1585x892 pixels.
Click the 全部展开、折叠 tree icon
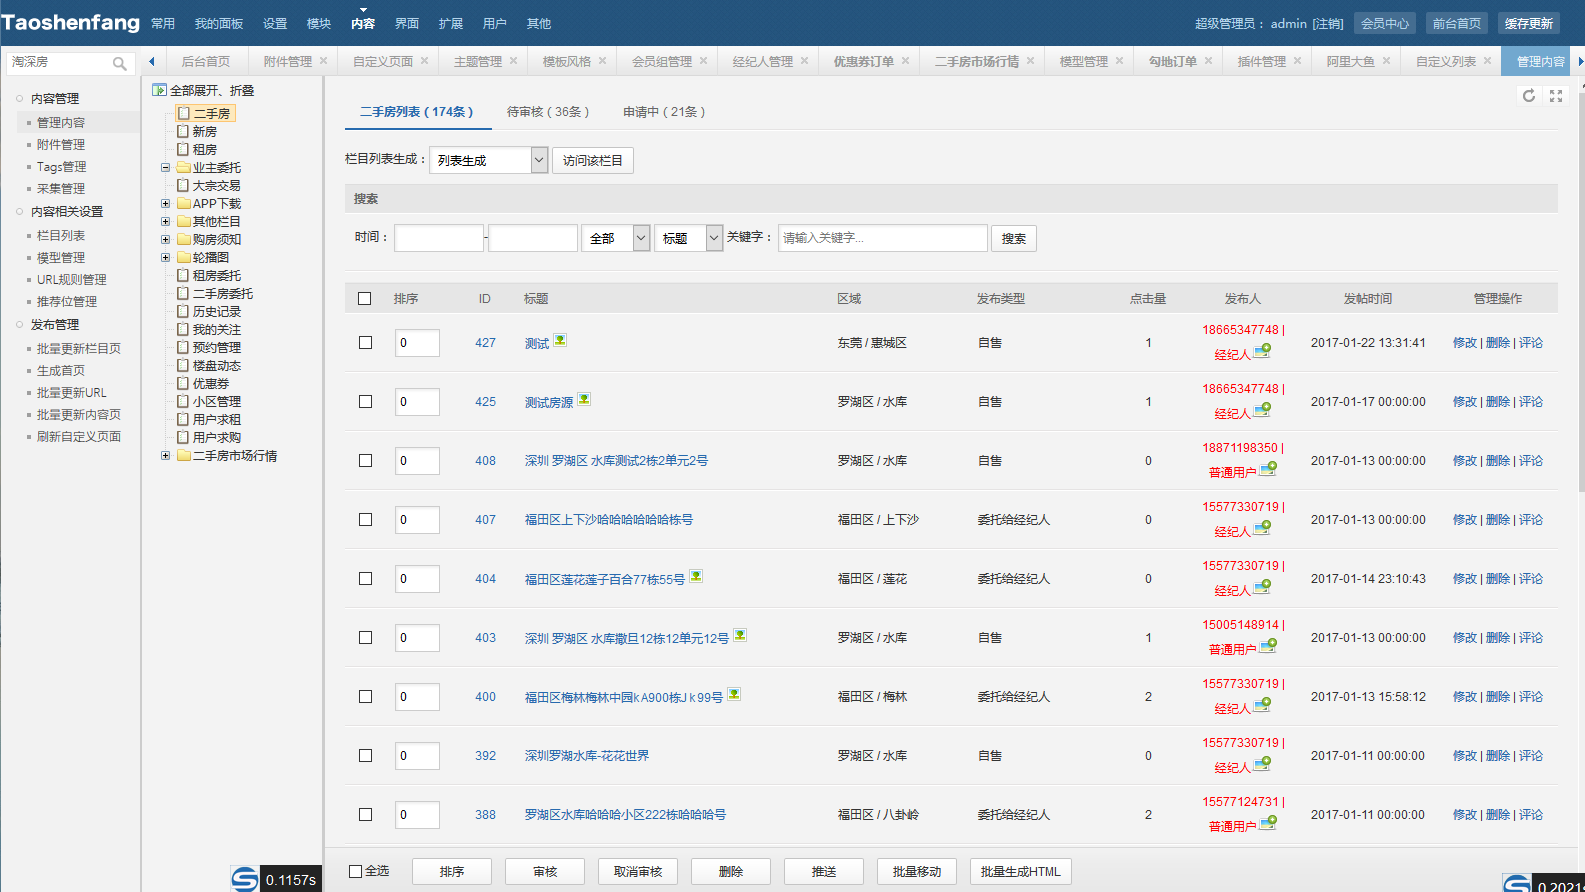click(x=159, y=90)
